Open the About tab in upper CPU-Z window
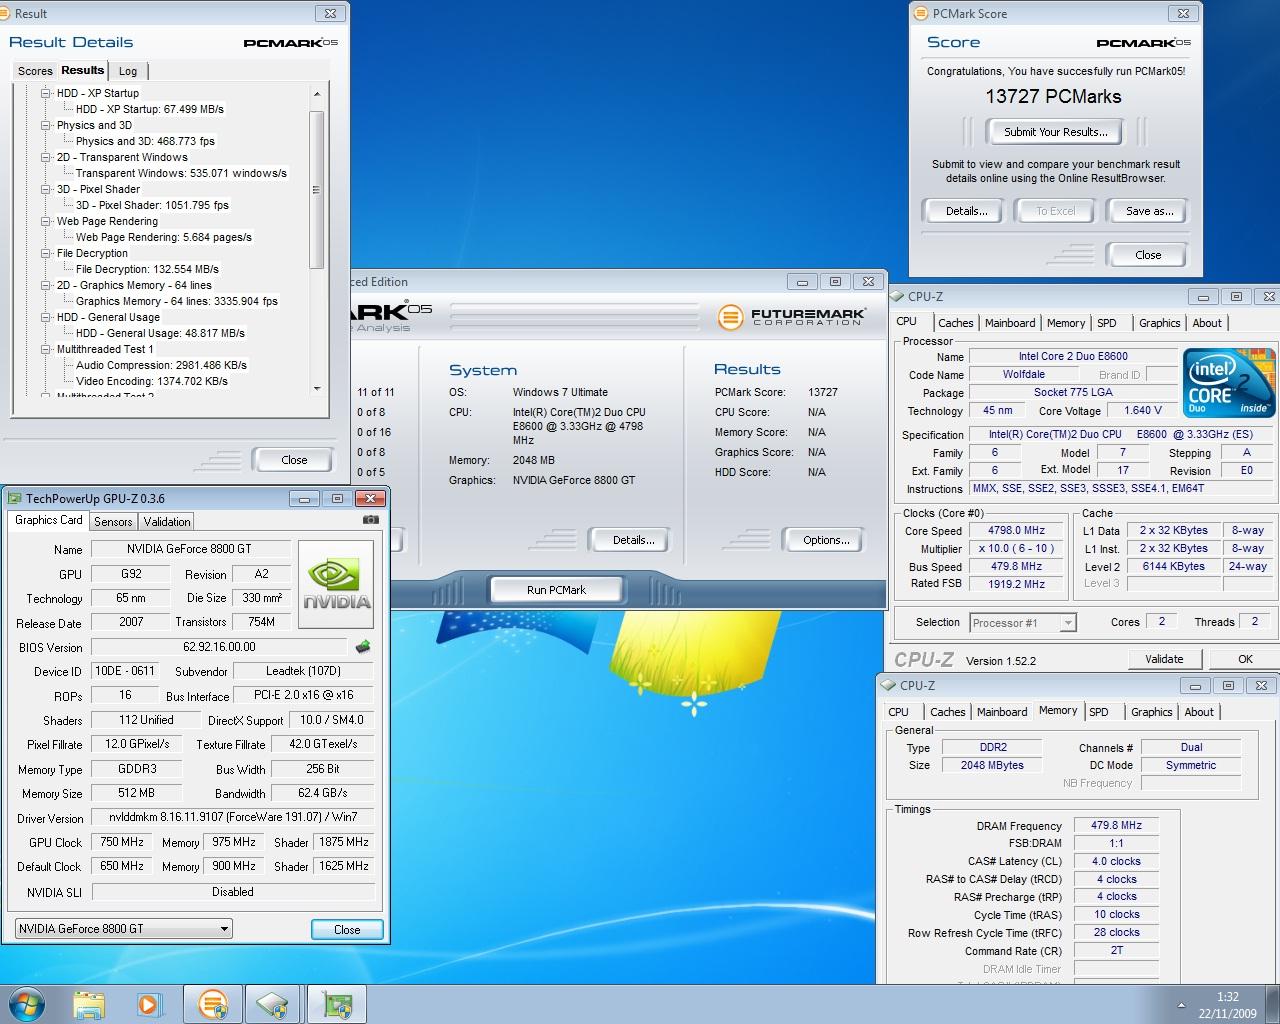Viewport: 1280px width, 1024px height. [1207, 323]
